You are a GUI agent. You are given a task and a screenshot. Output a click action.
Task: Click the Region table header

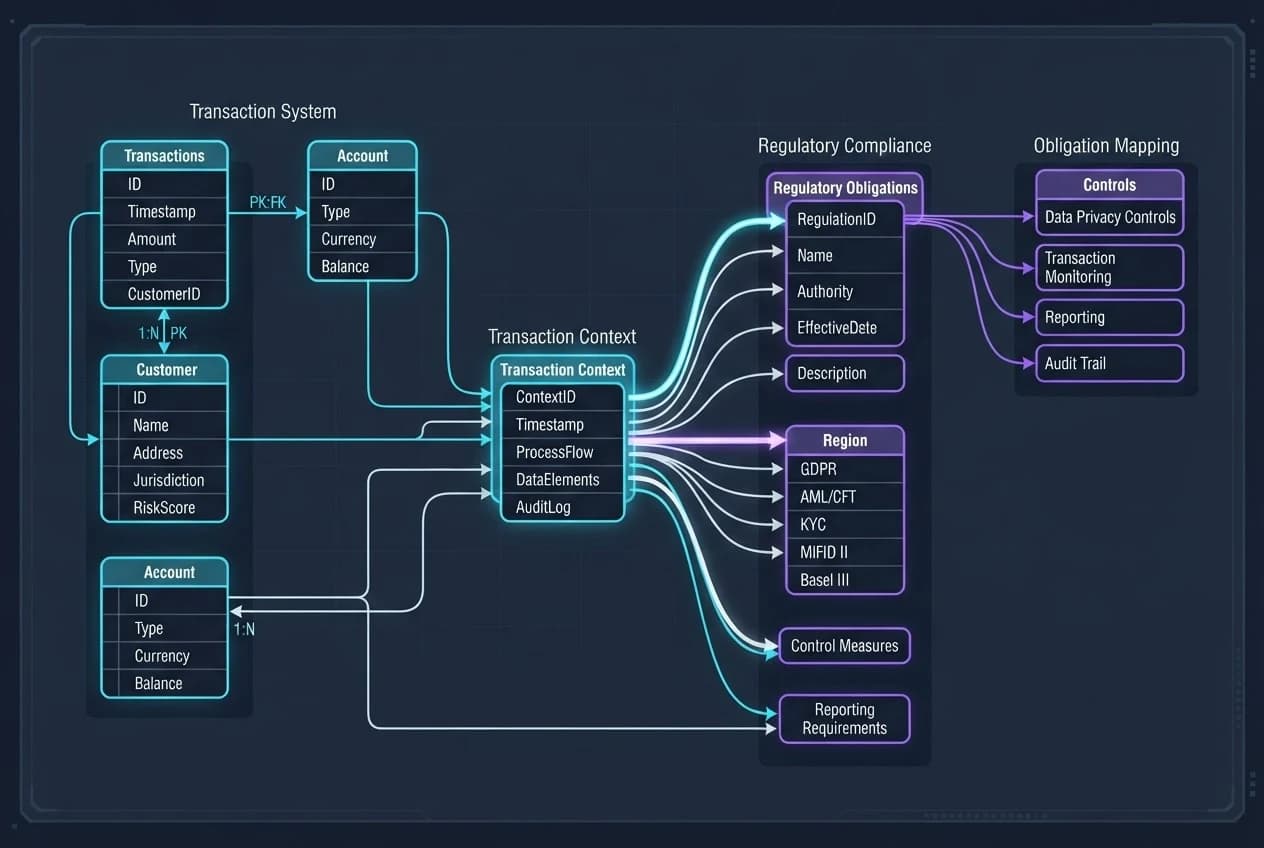point(845,440)
